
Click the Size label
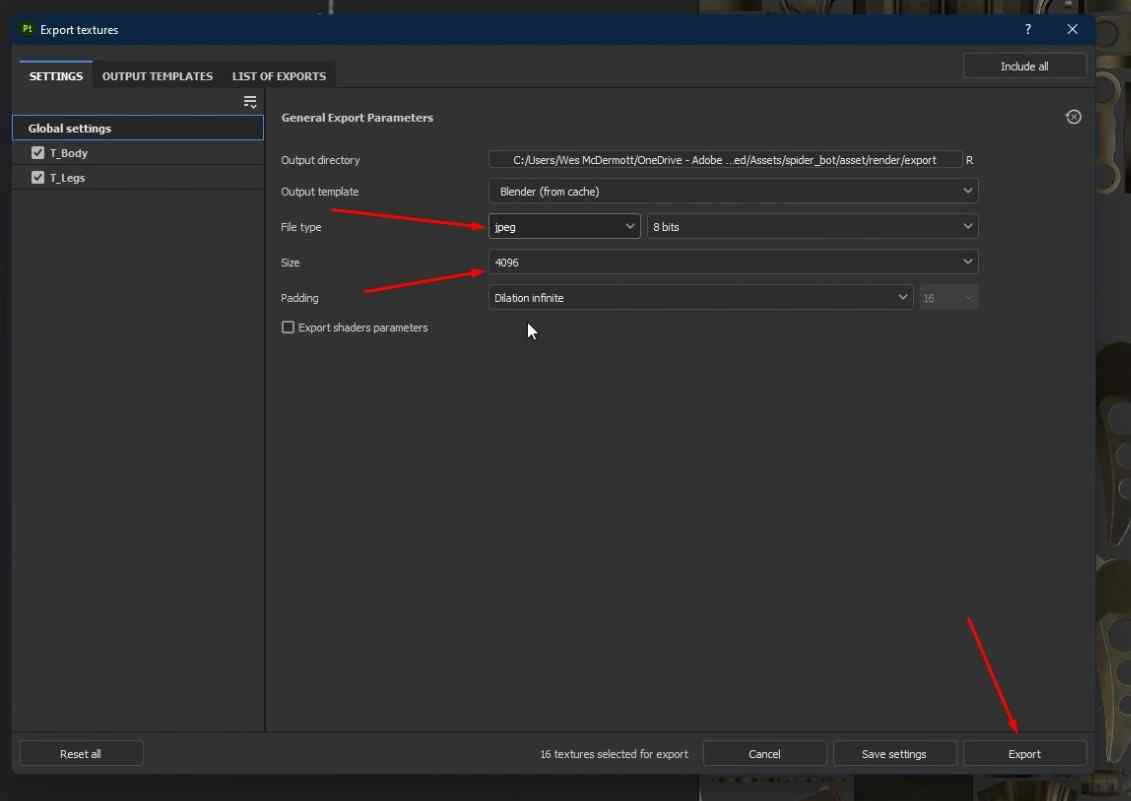coord(290,263)
